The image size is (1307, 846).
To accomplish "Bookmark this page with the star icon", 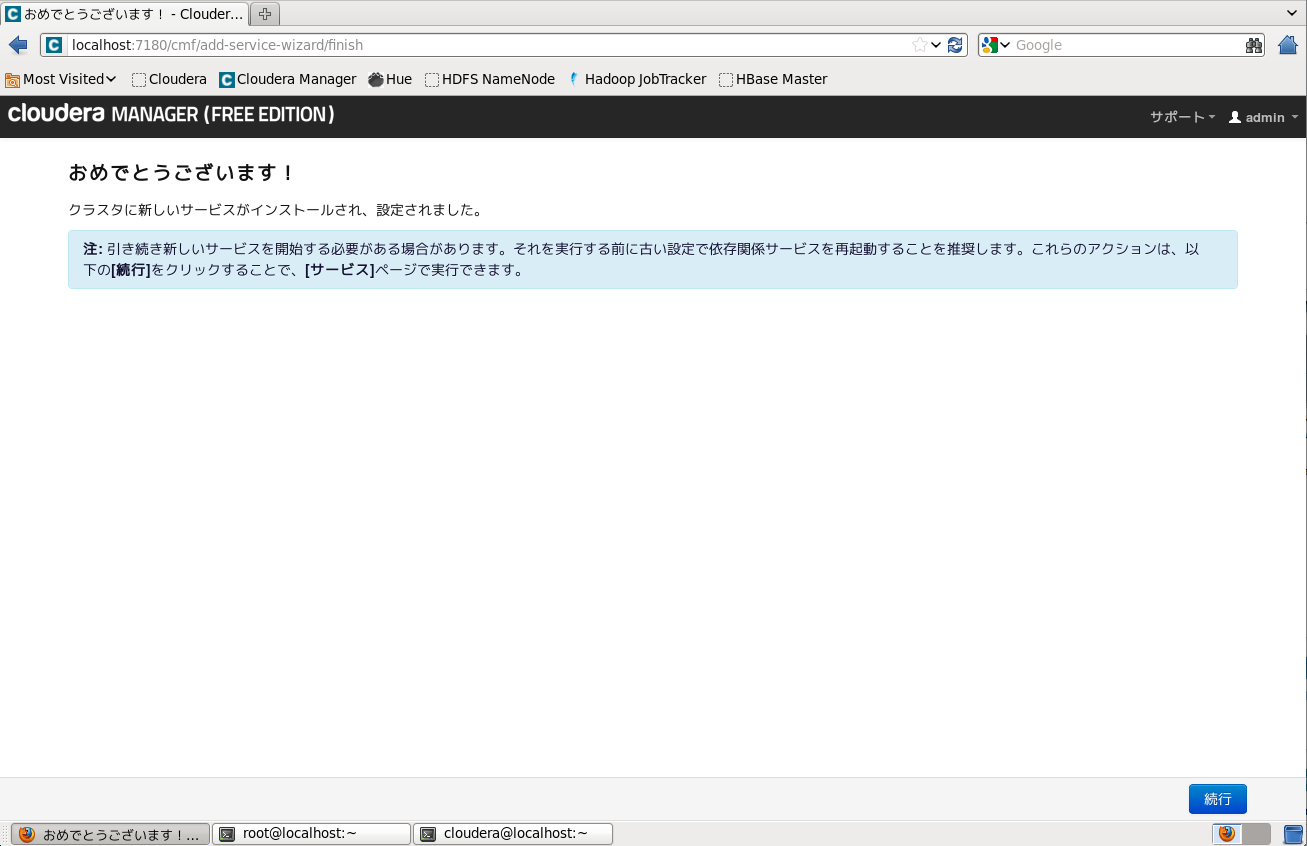I will (920, 45).
